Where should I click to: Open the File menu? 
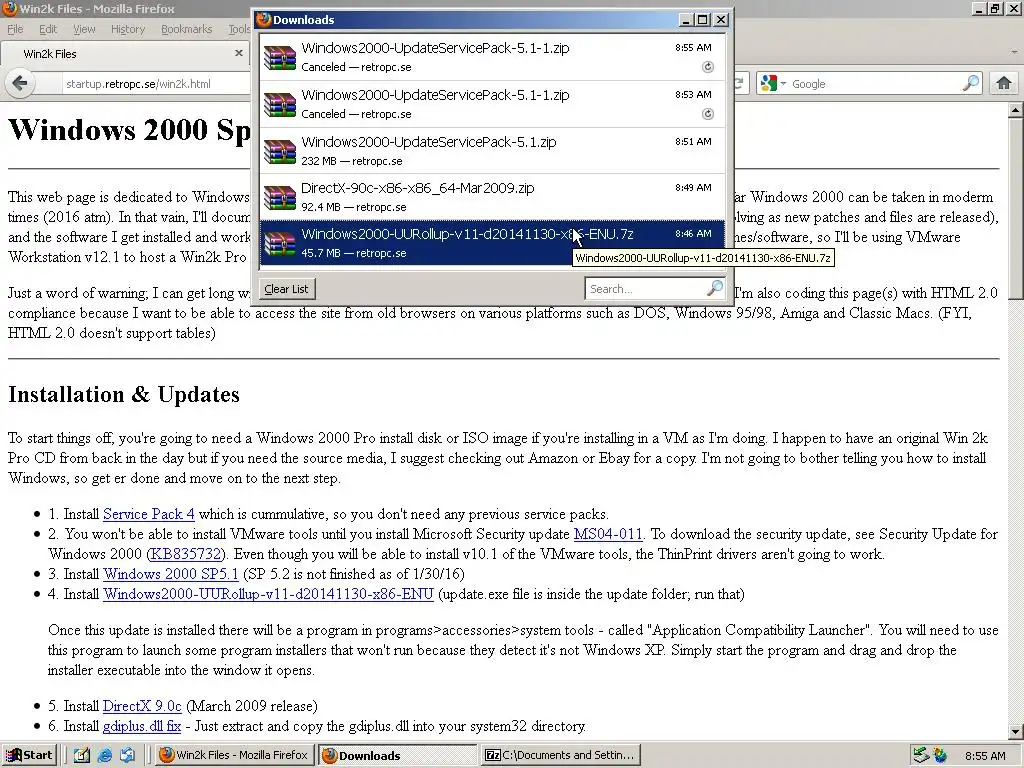pyautogui.click(x=15, y=29)
